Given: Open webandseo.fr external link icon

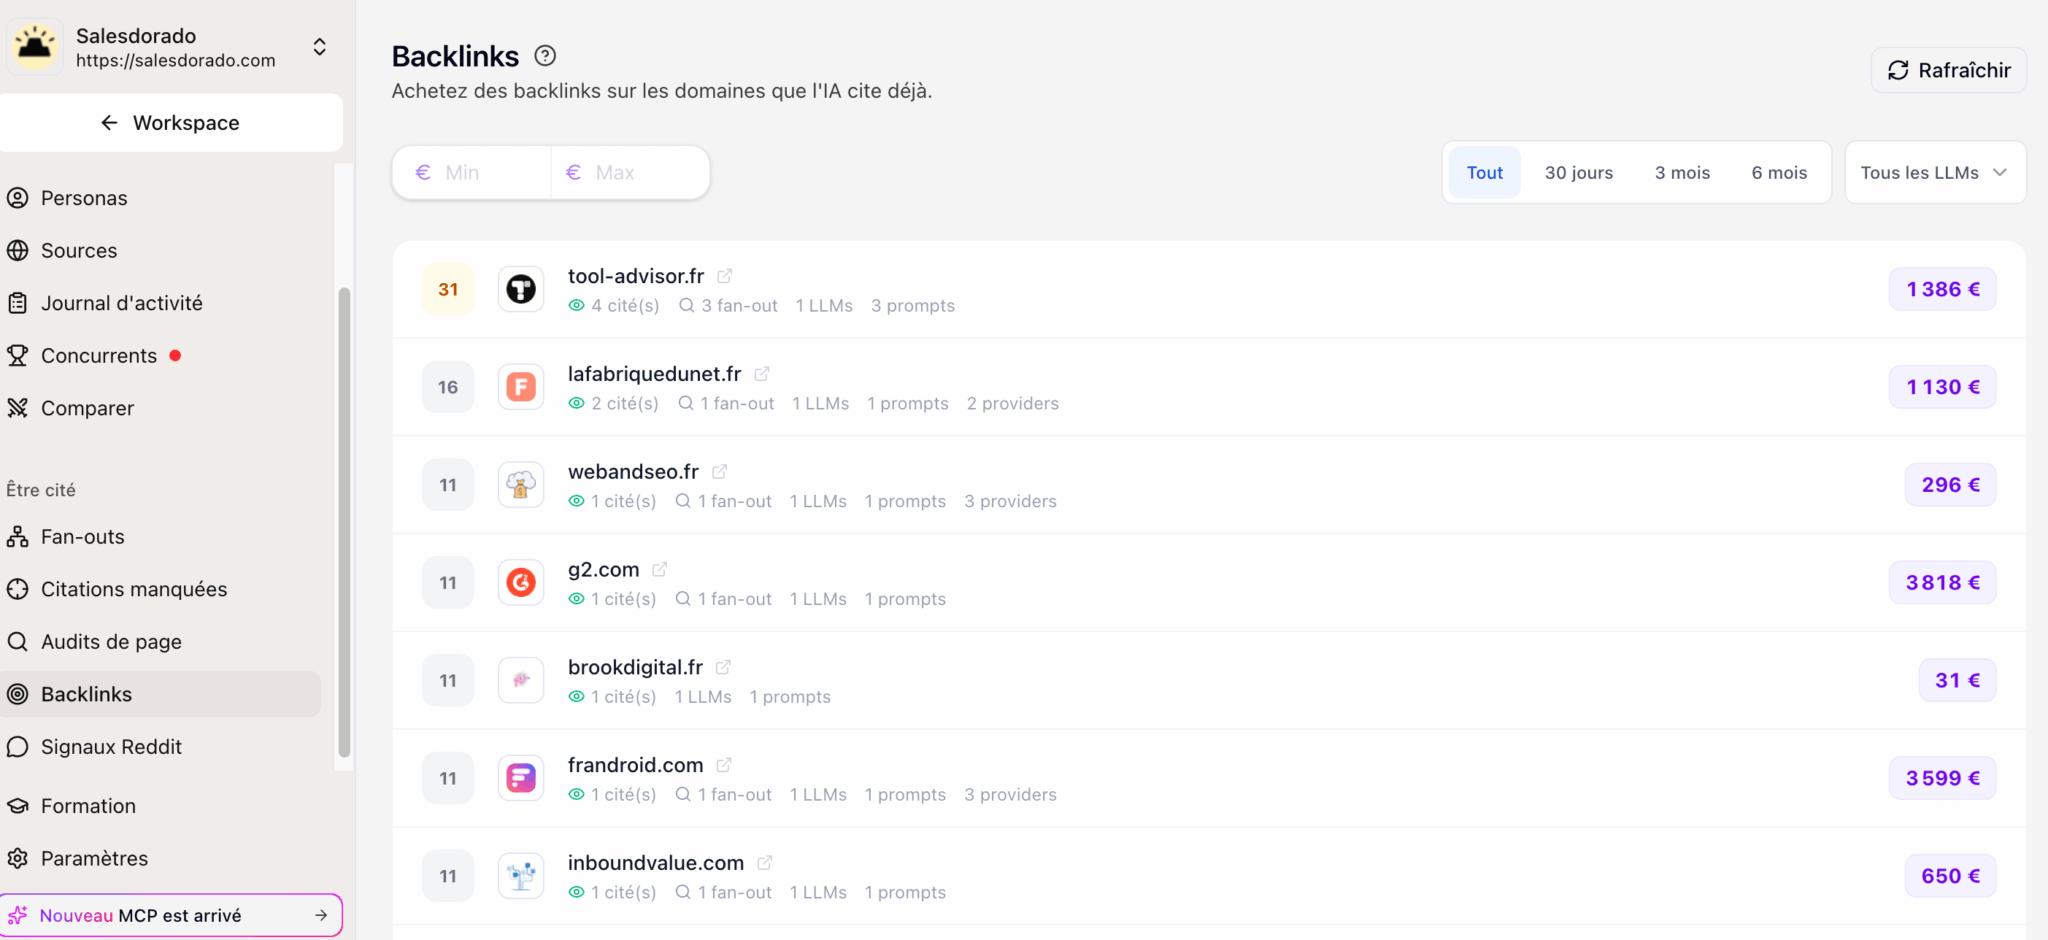Looking at the screenshot, I should [x=719, y=472].
